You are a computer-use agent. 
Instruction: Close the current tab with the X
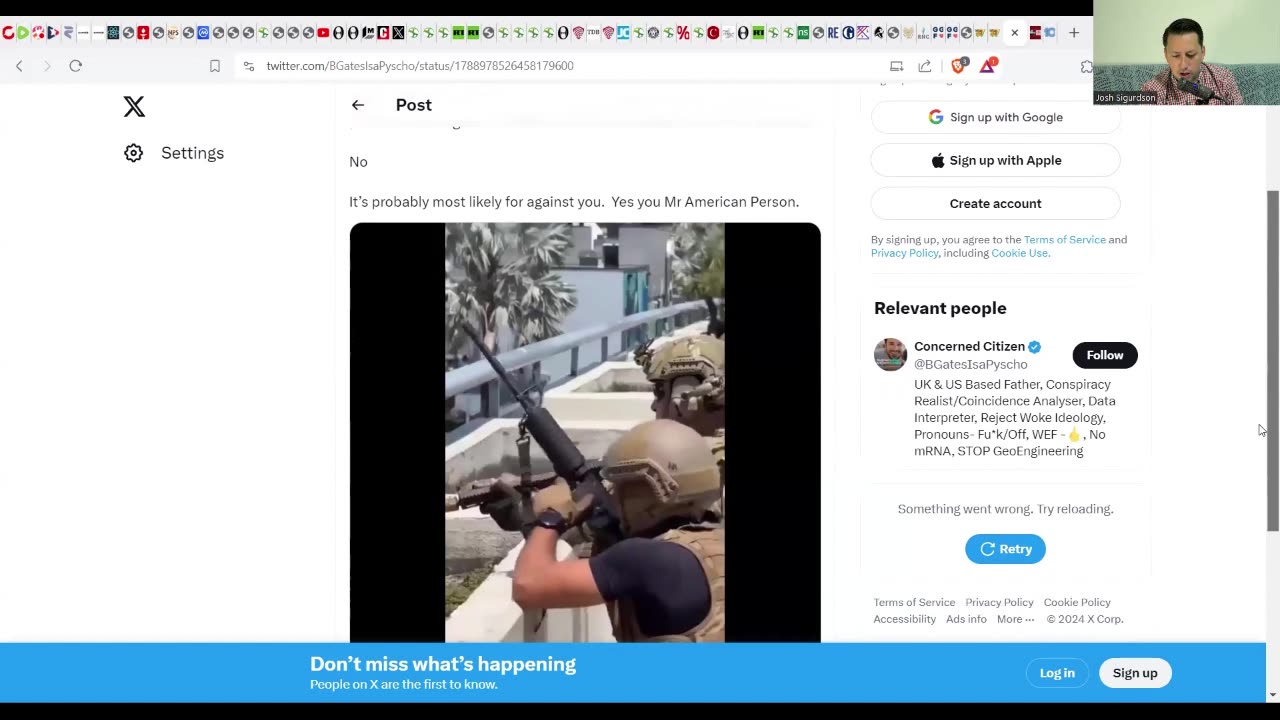[1014, 33]
